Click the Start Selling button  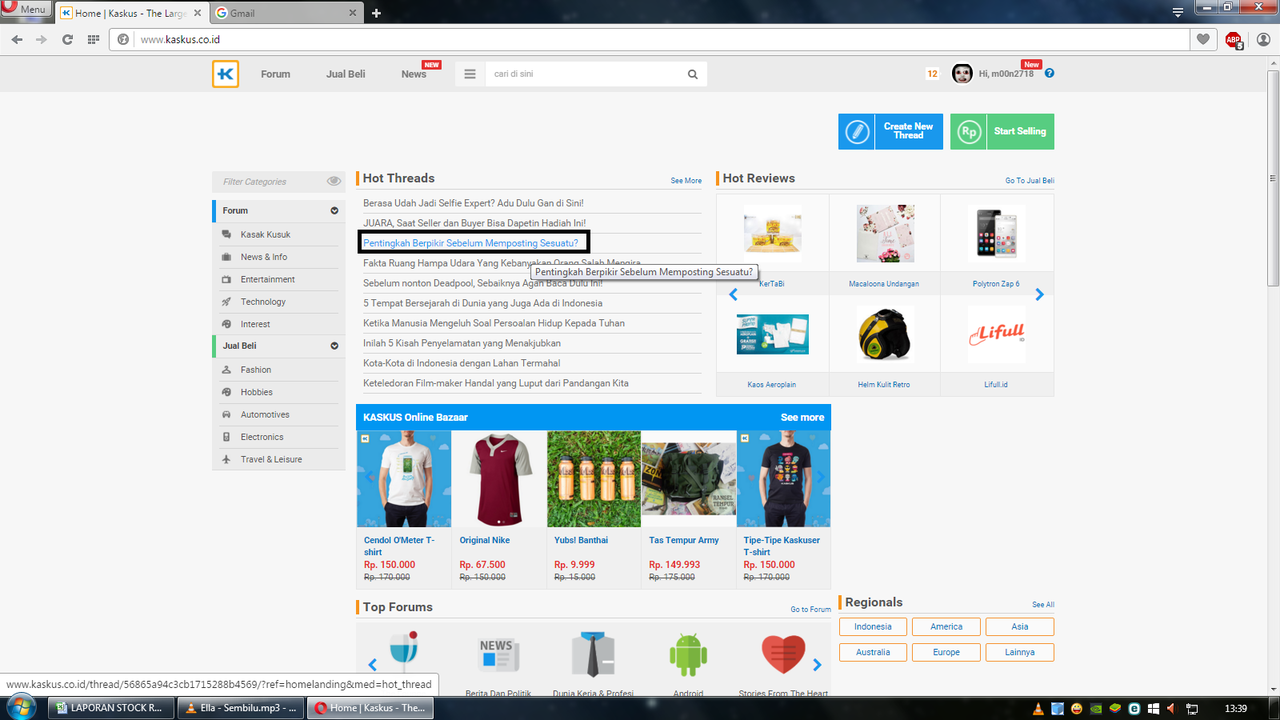[1002, 131]
